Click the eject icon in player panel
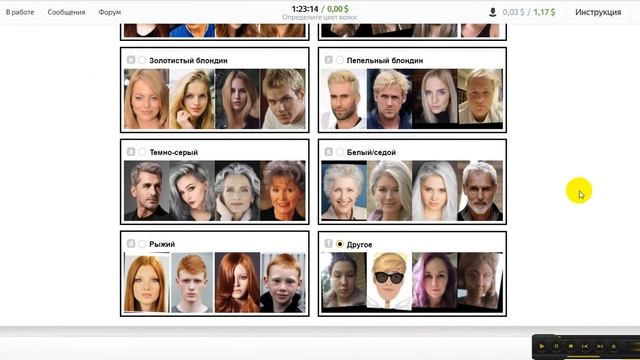Screen dimensions: 640x360 coord(613,347)
